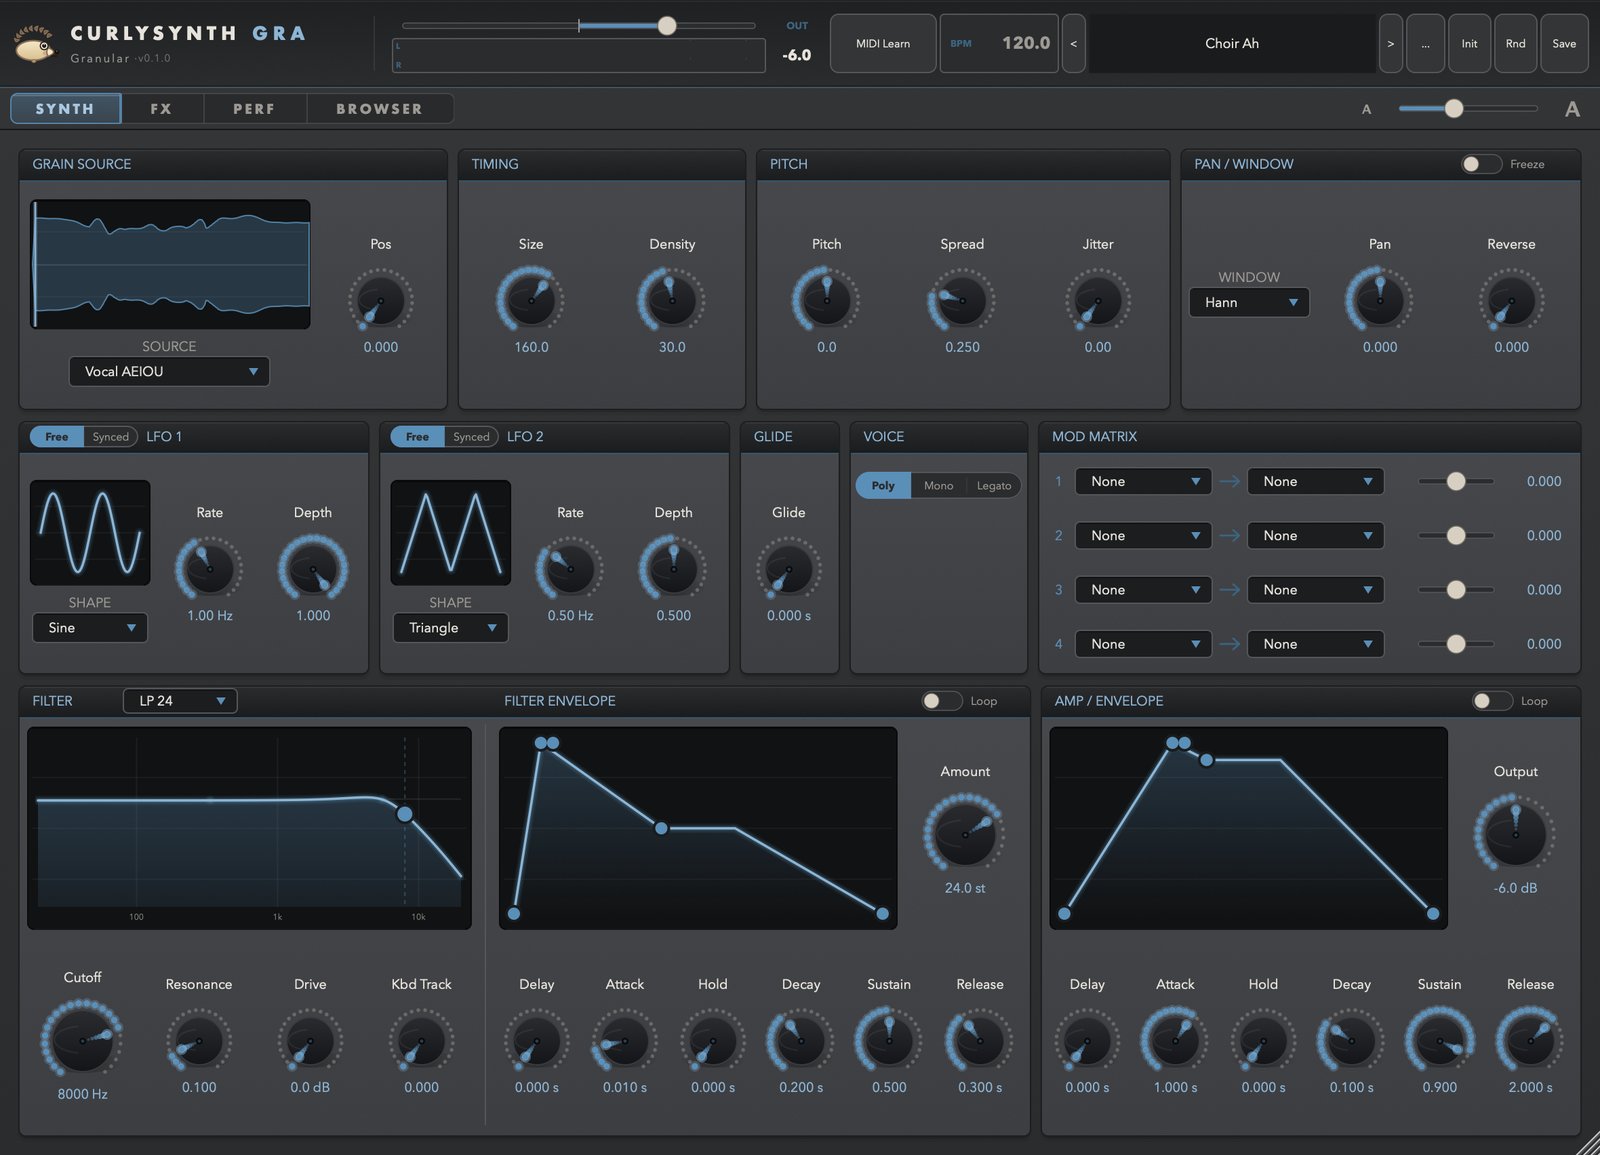Go to next preset with the right arrow
Image resolution: width=1600 pixels, height=1155 pixels.
pyautogui.click(x=1390, y=43)
